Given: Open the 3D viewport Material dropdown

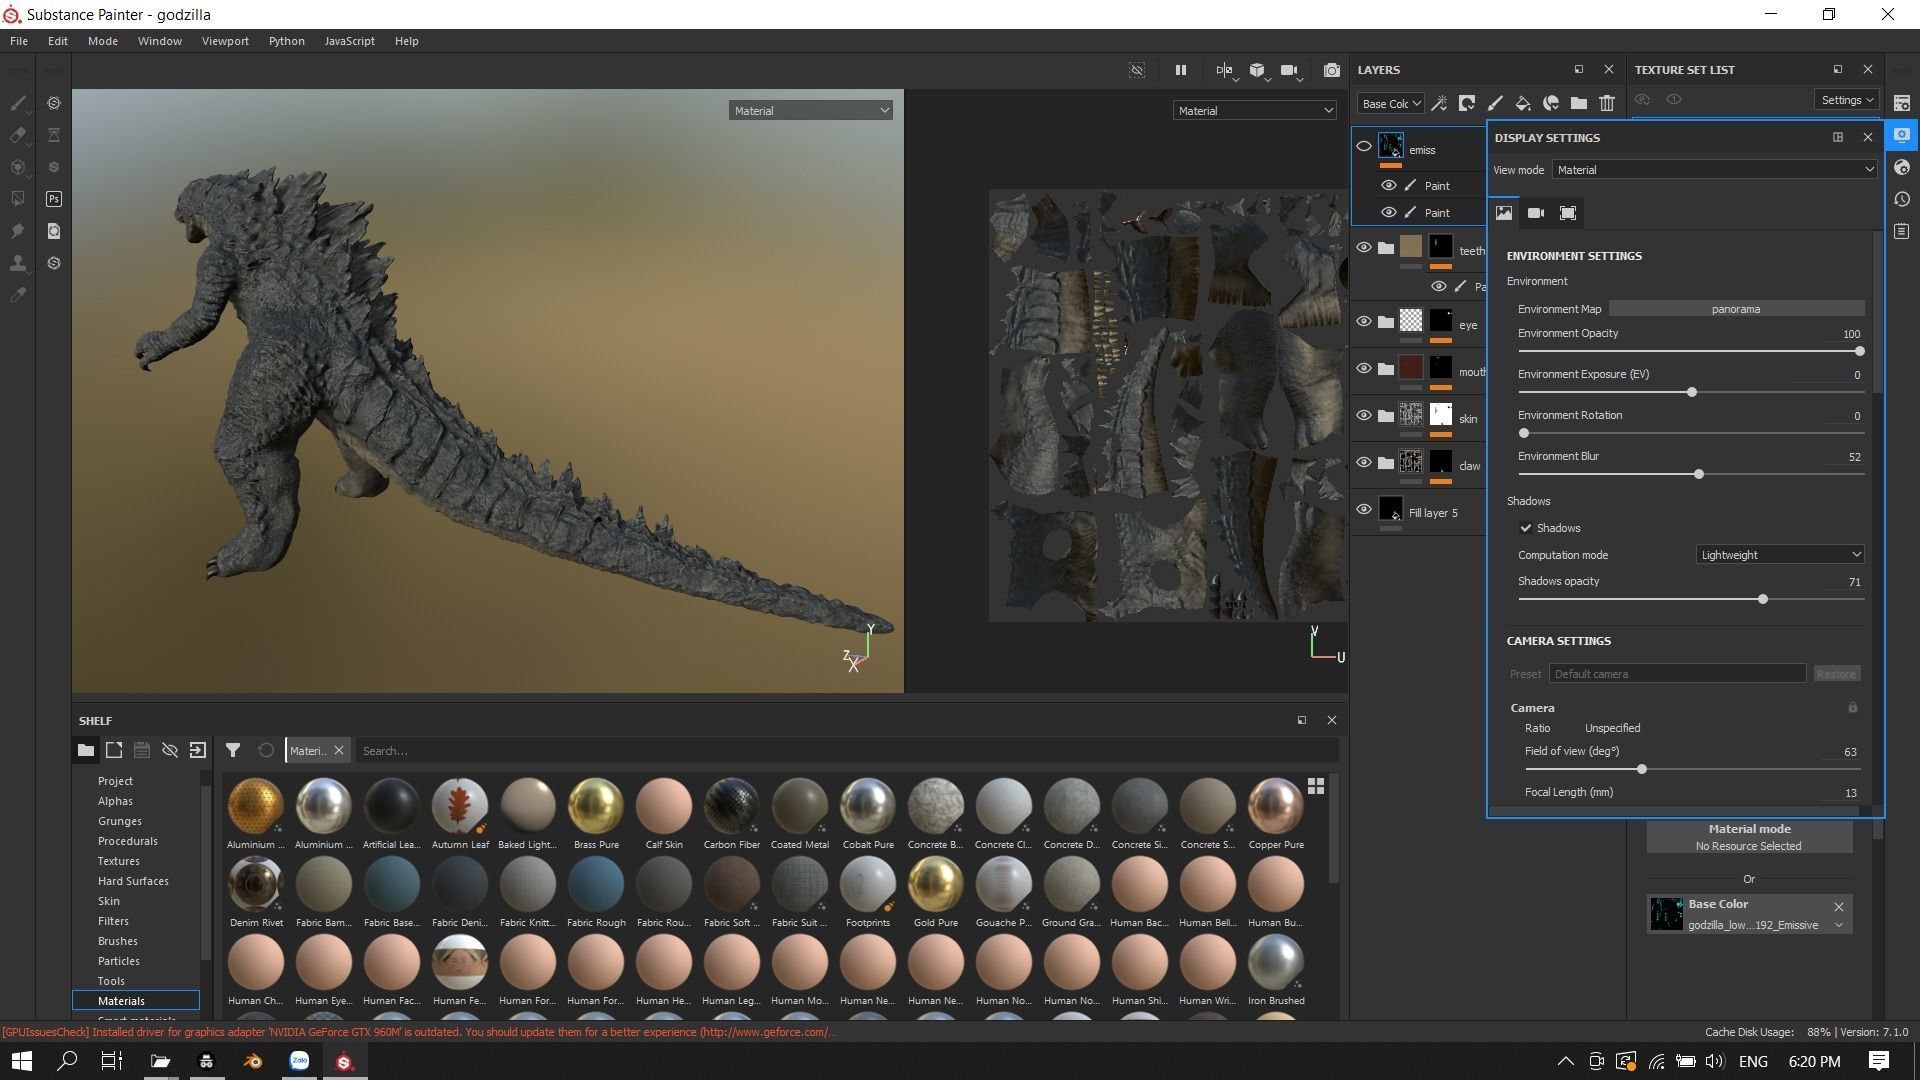Looking at the screenshot, I should [810, 110].
